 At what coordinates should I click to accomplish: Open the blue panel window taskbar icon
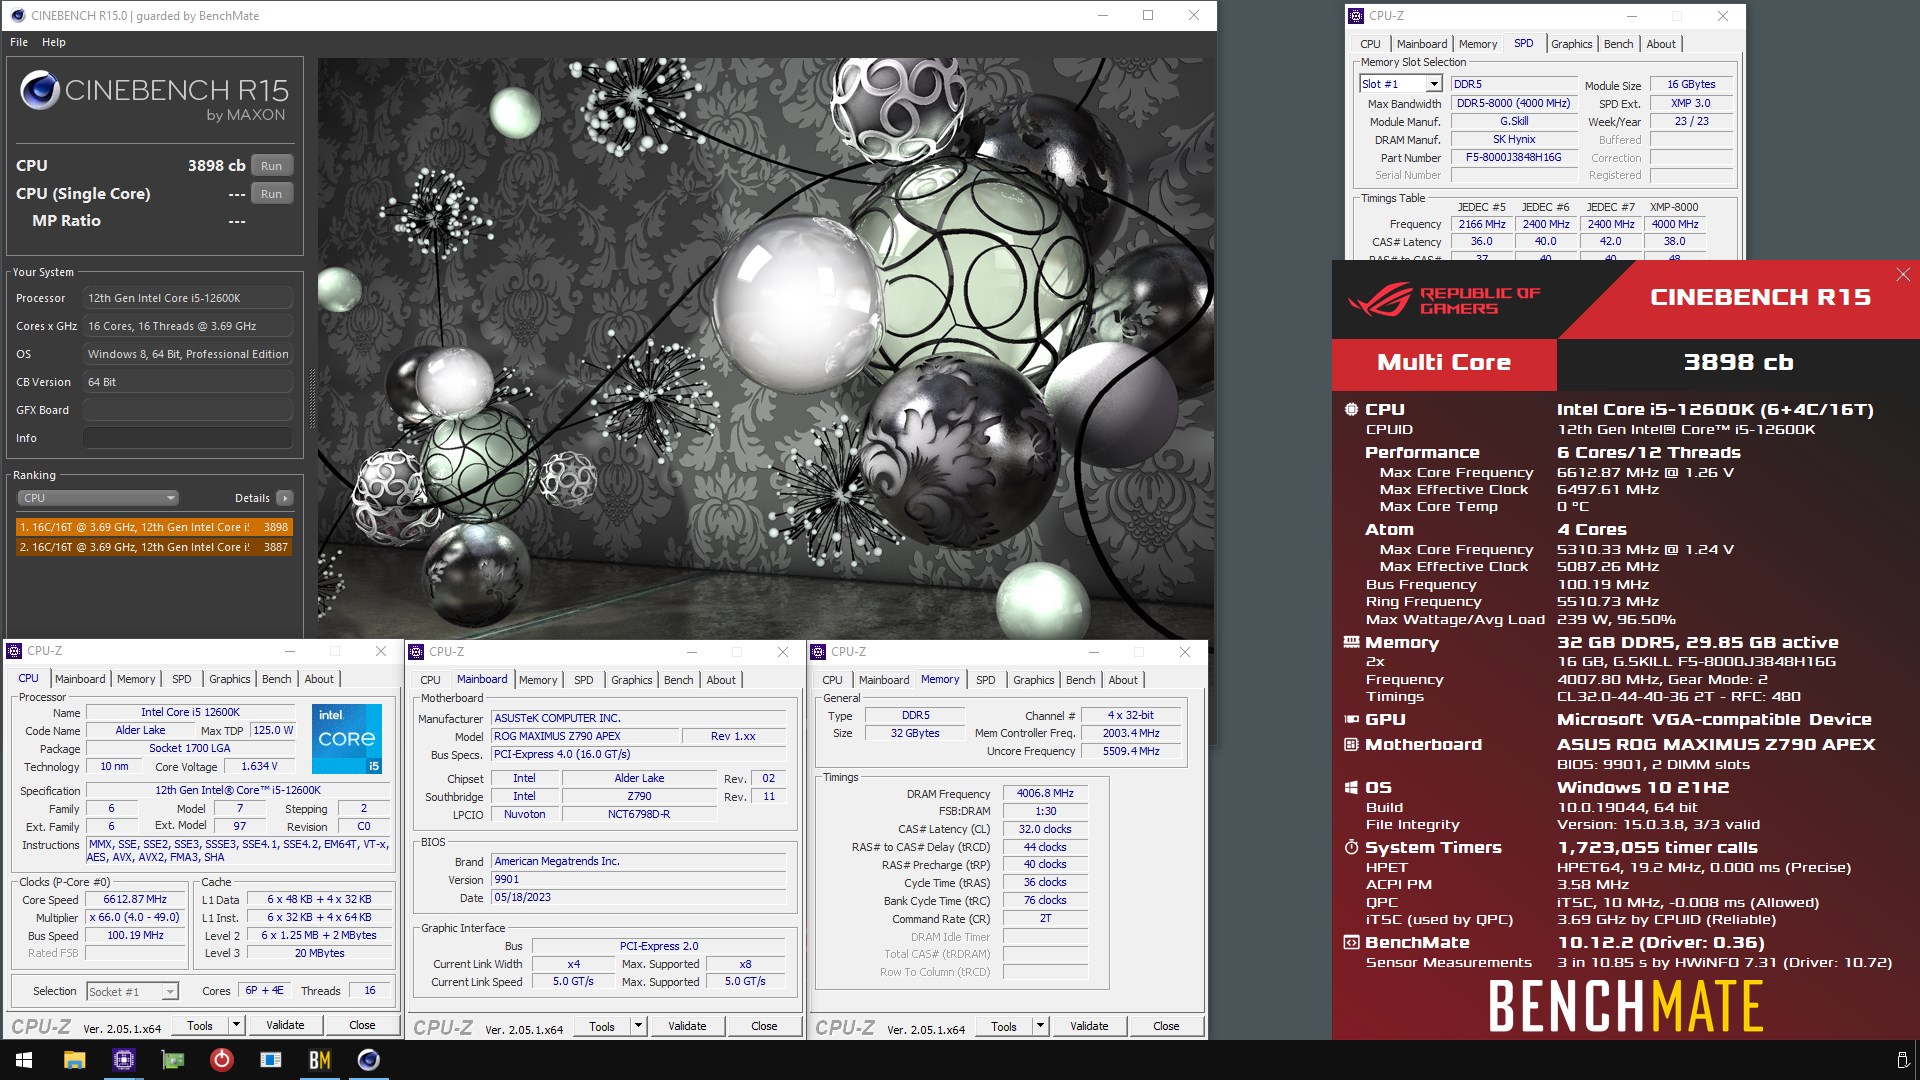coord(271,1060)
